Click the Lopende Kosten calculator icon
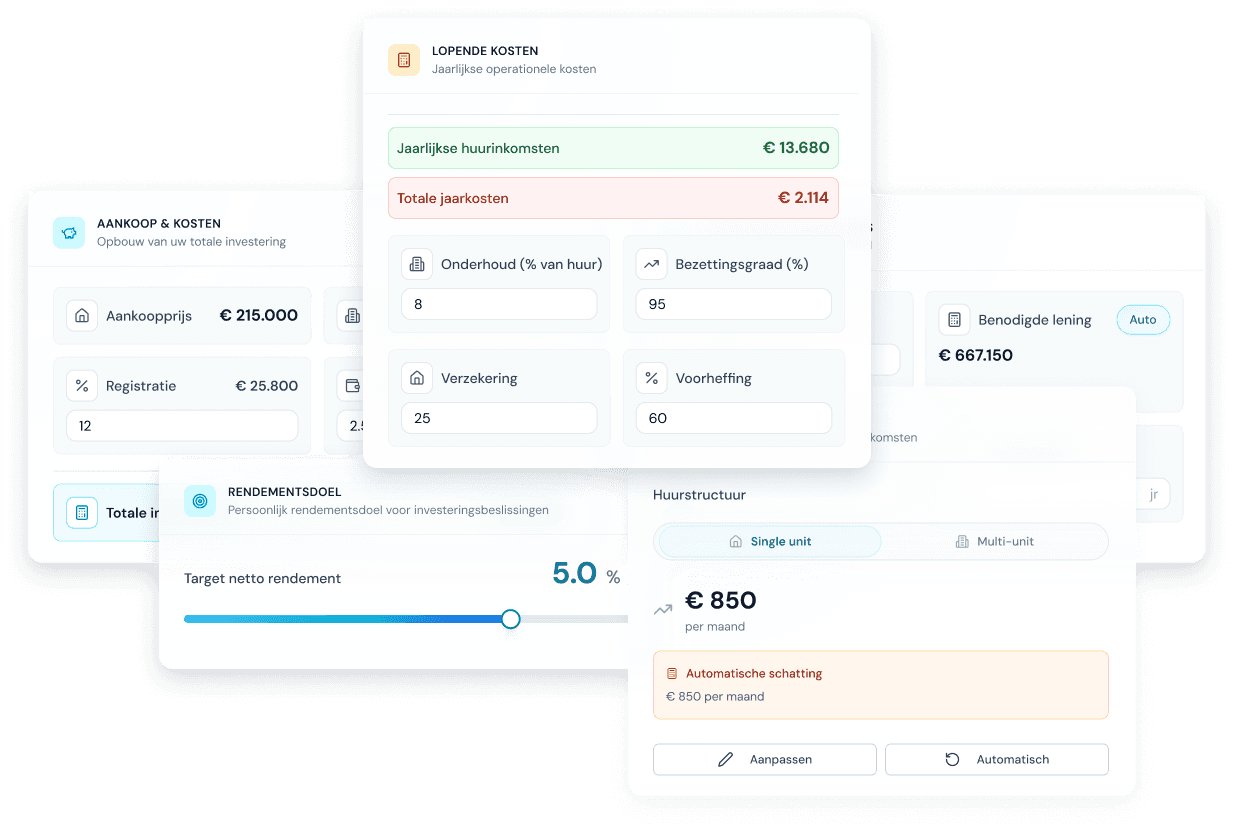The image size is (1234, 835). pos(404,60)
